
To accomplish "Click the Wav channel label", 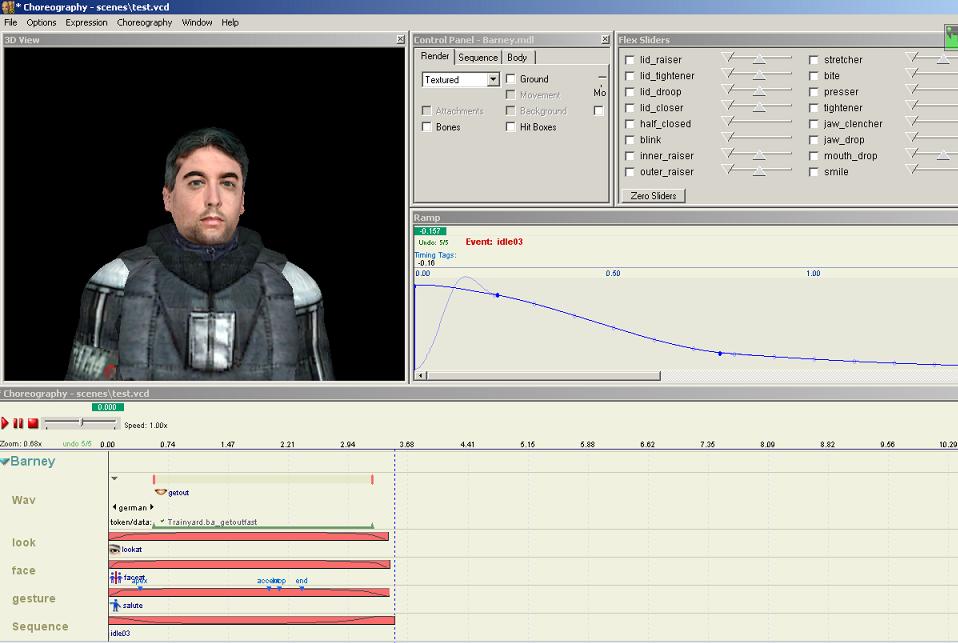I will pos(23,500).
